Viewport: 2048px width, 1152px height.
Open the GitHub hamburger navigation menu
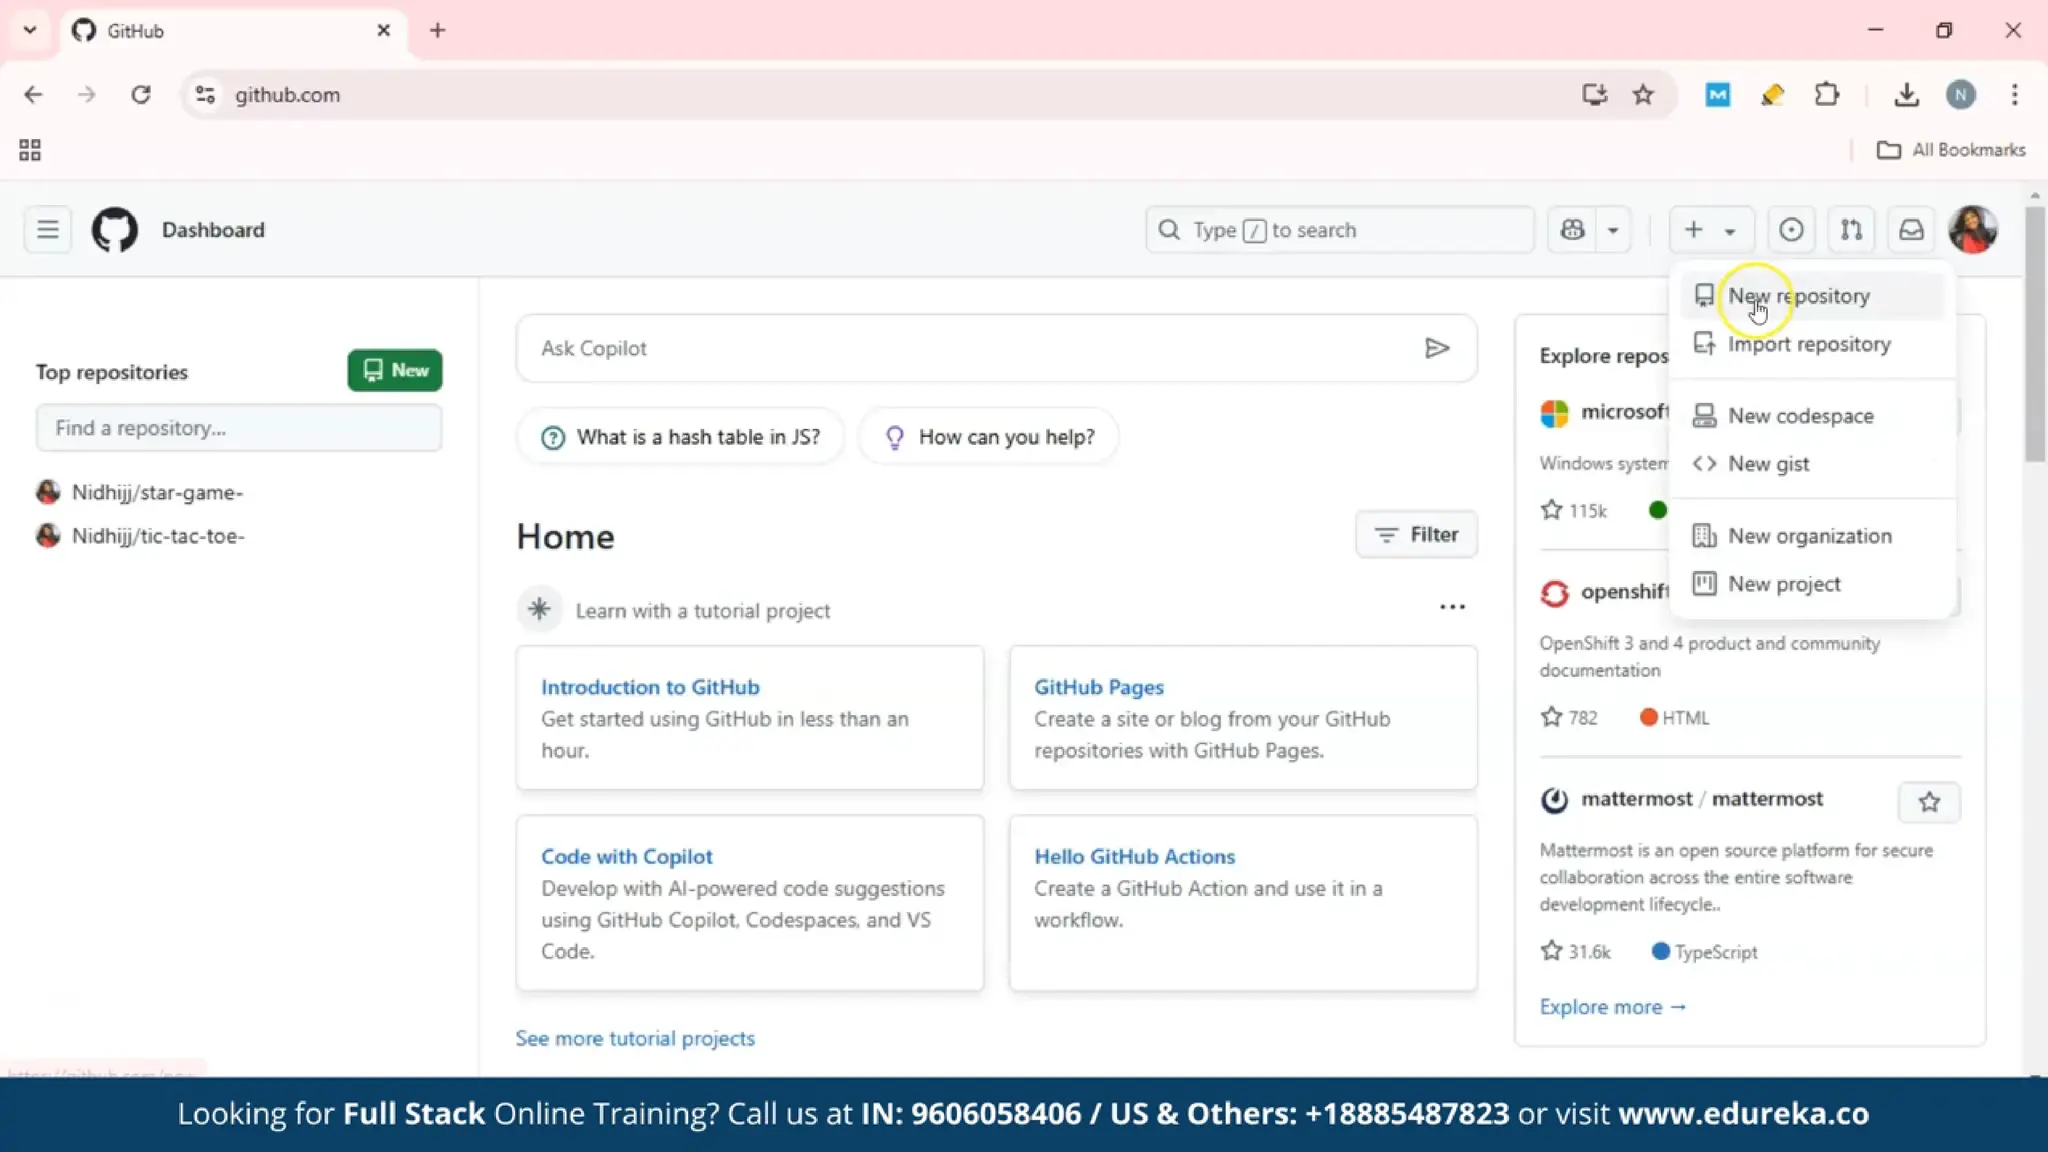(47, 230)
